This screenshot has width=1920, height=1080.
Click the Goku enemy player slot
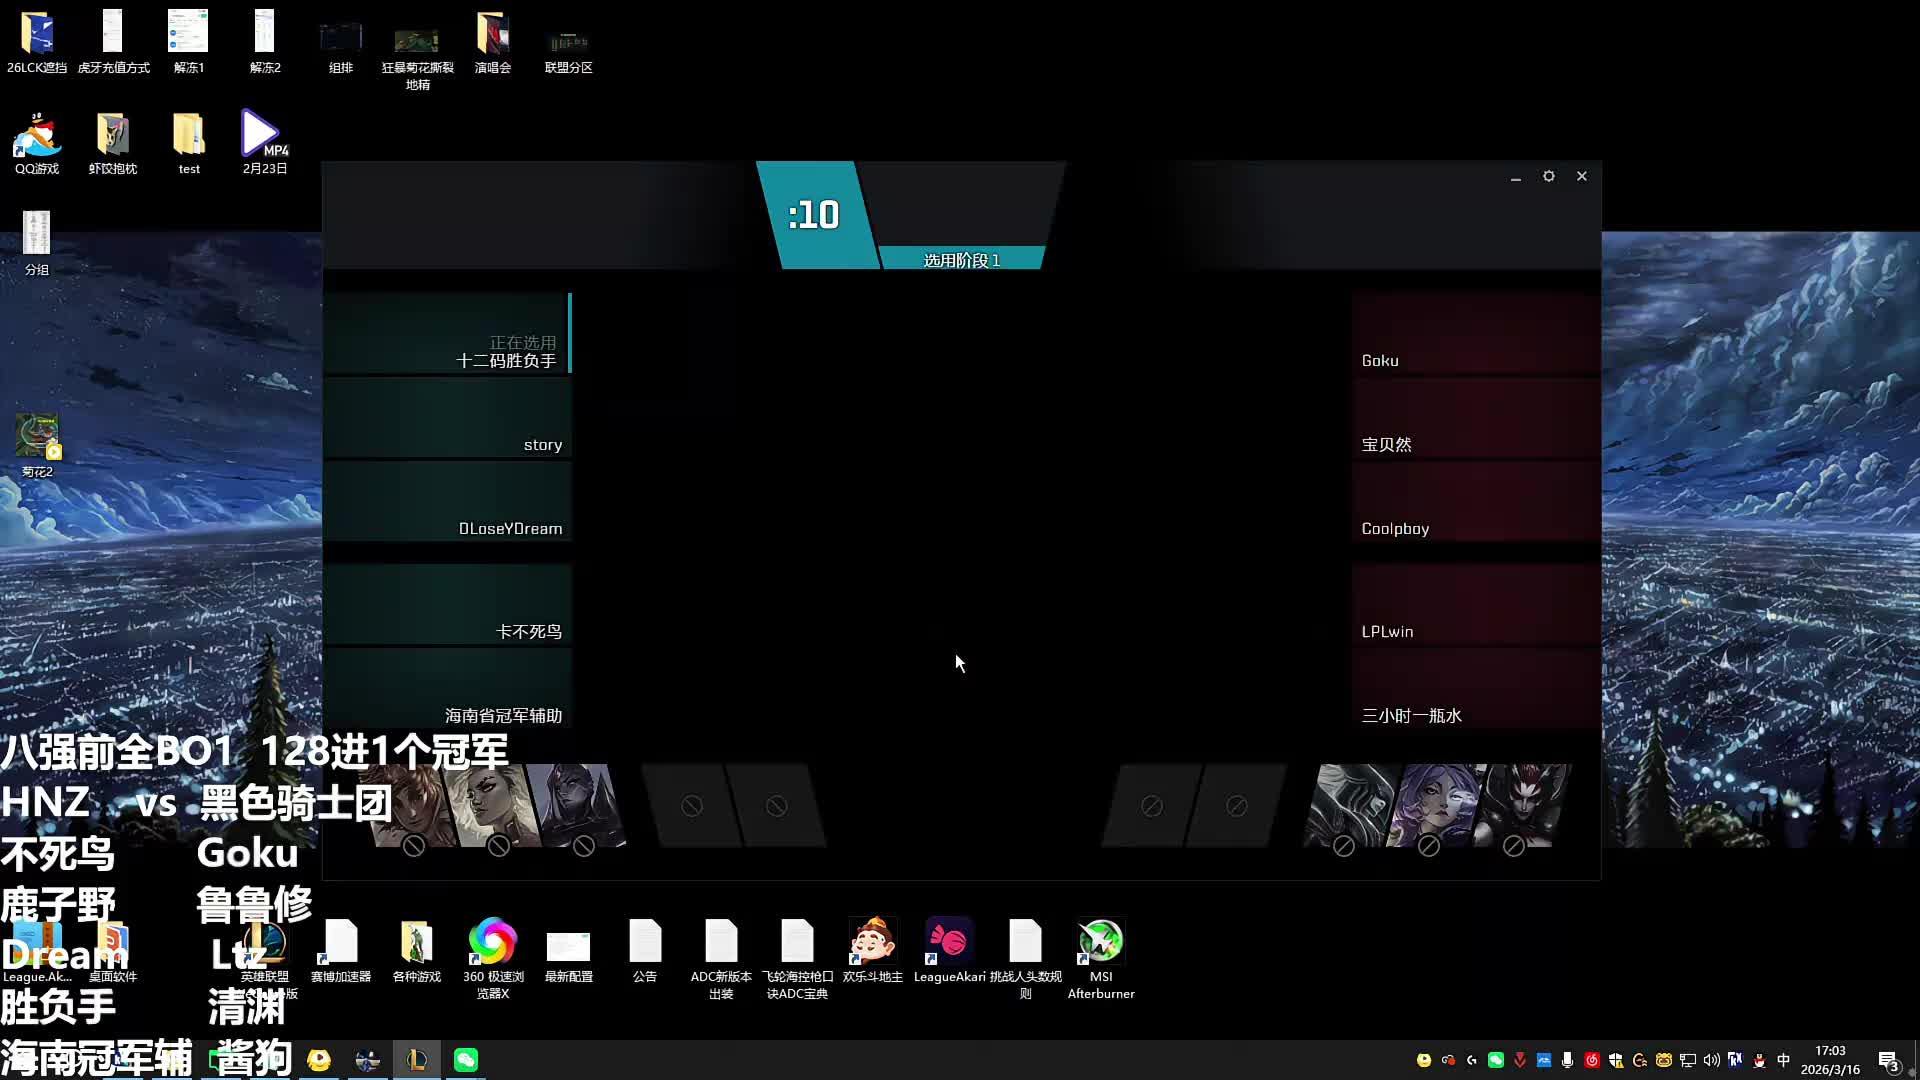click(x=1475, y=334)
